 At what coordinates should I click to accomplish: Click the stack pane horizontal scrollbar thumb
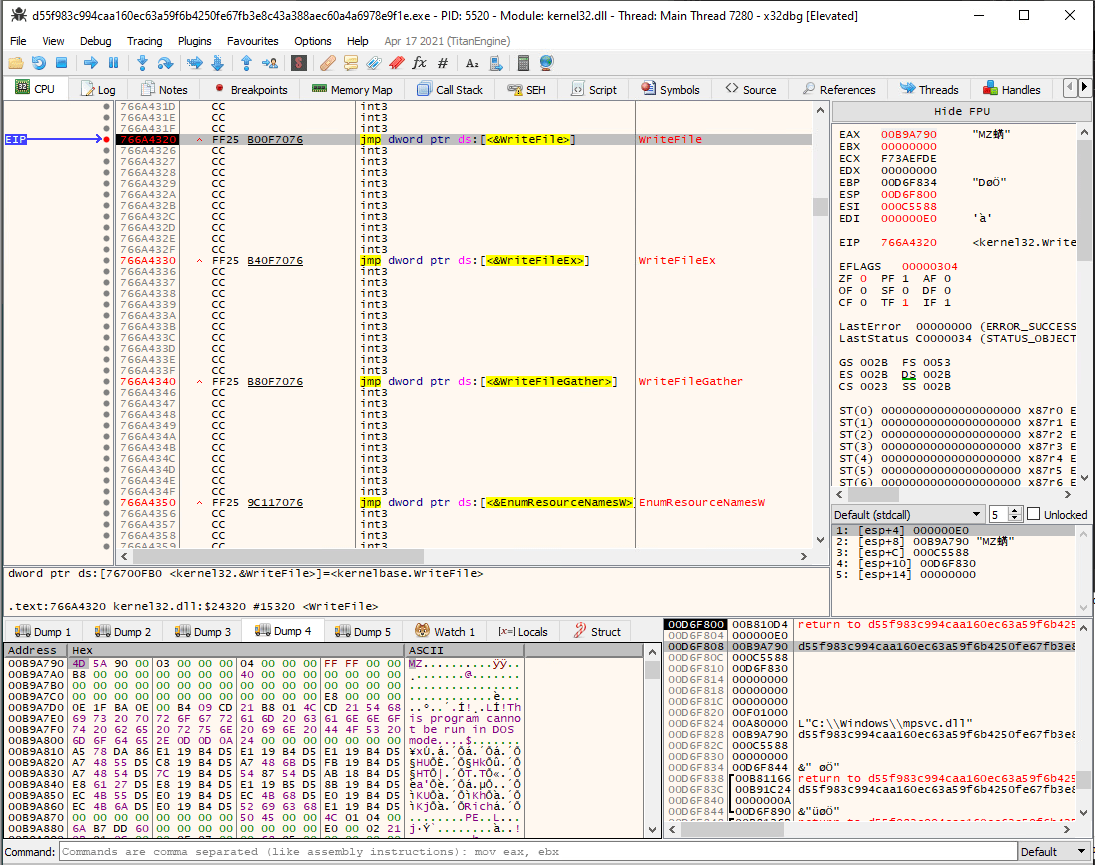pos(733,829)
